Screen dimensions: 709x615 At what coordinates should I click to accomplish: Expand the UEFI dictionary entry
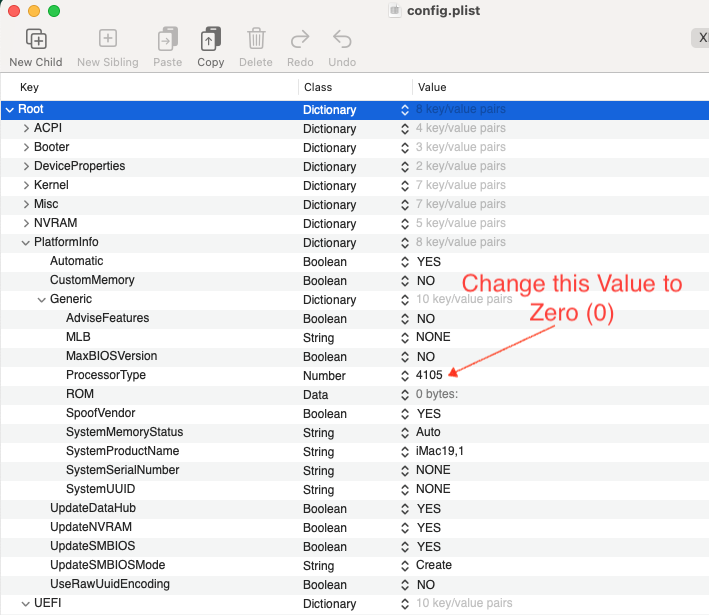click(x=26, y=603)
